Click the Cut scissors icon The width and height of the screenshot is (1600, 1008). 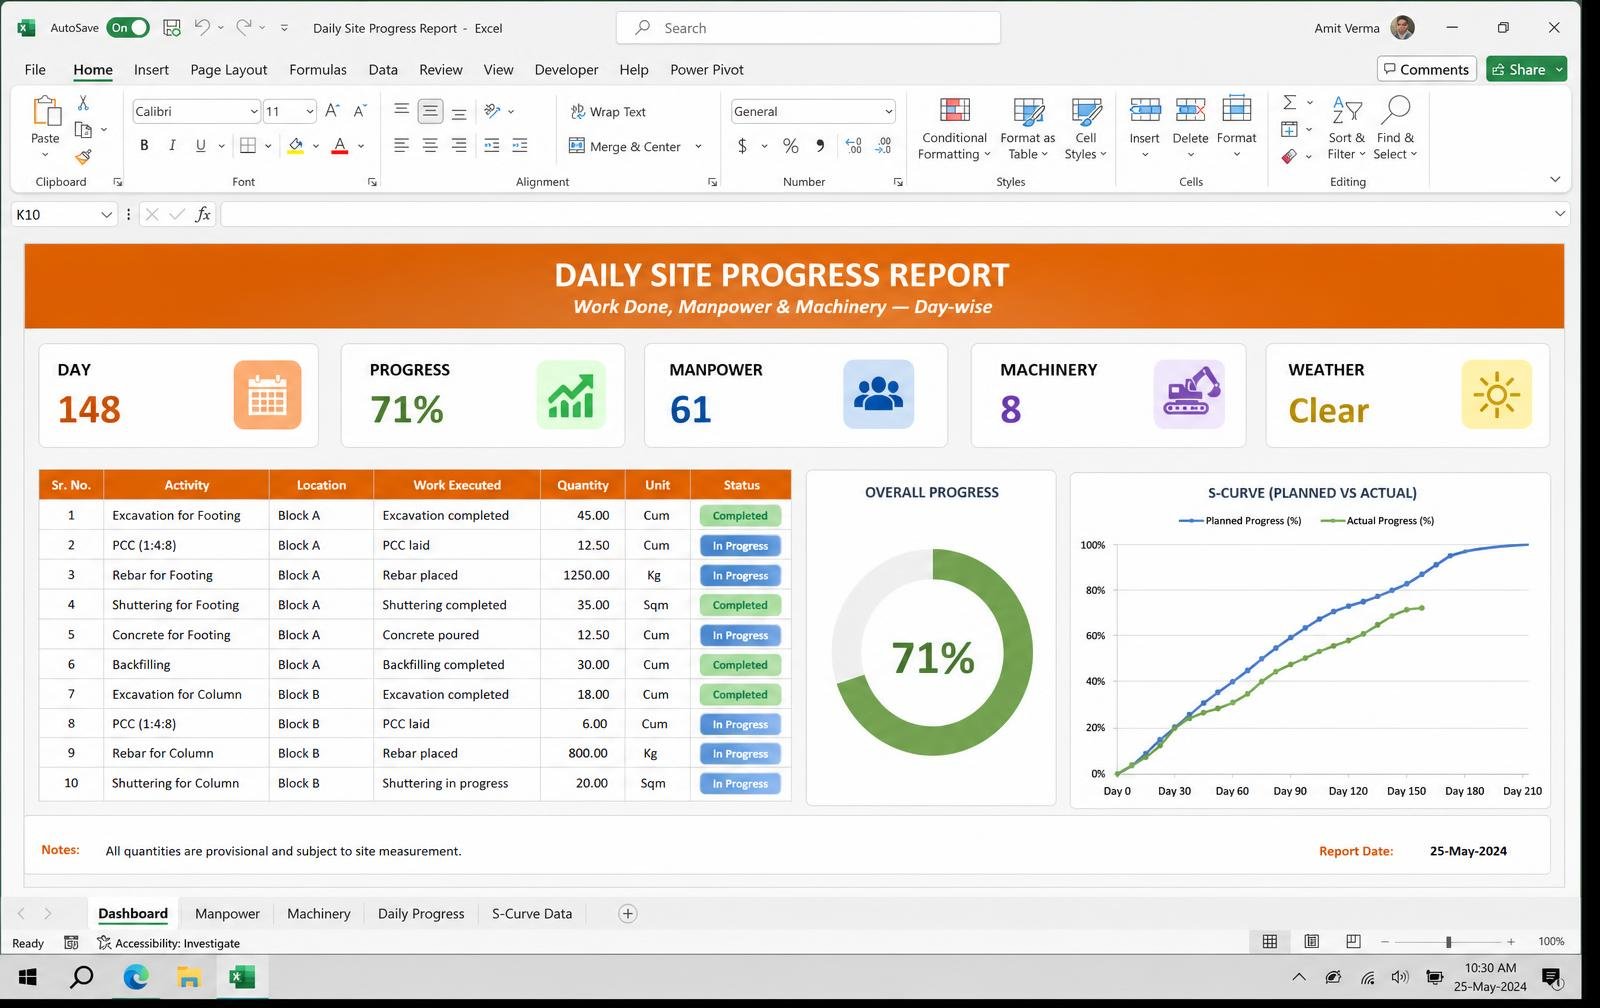point(83,103)
